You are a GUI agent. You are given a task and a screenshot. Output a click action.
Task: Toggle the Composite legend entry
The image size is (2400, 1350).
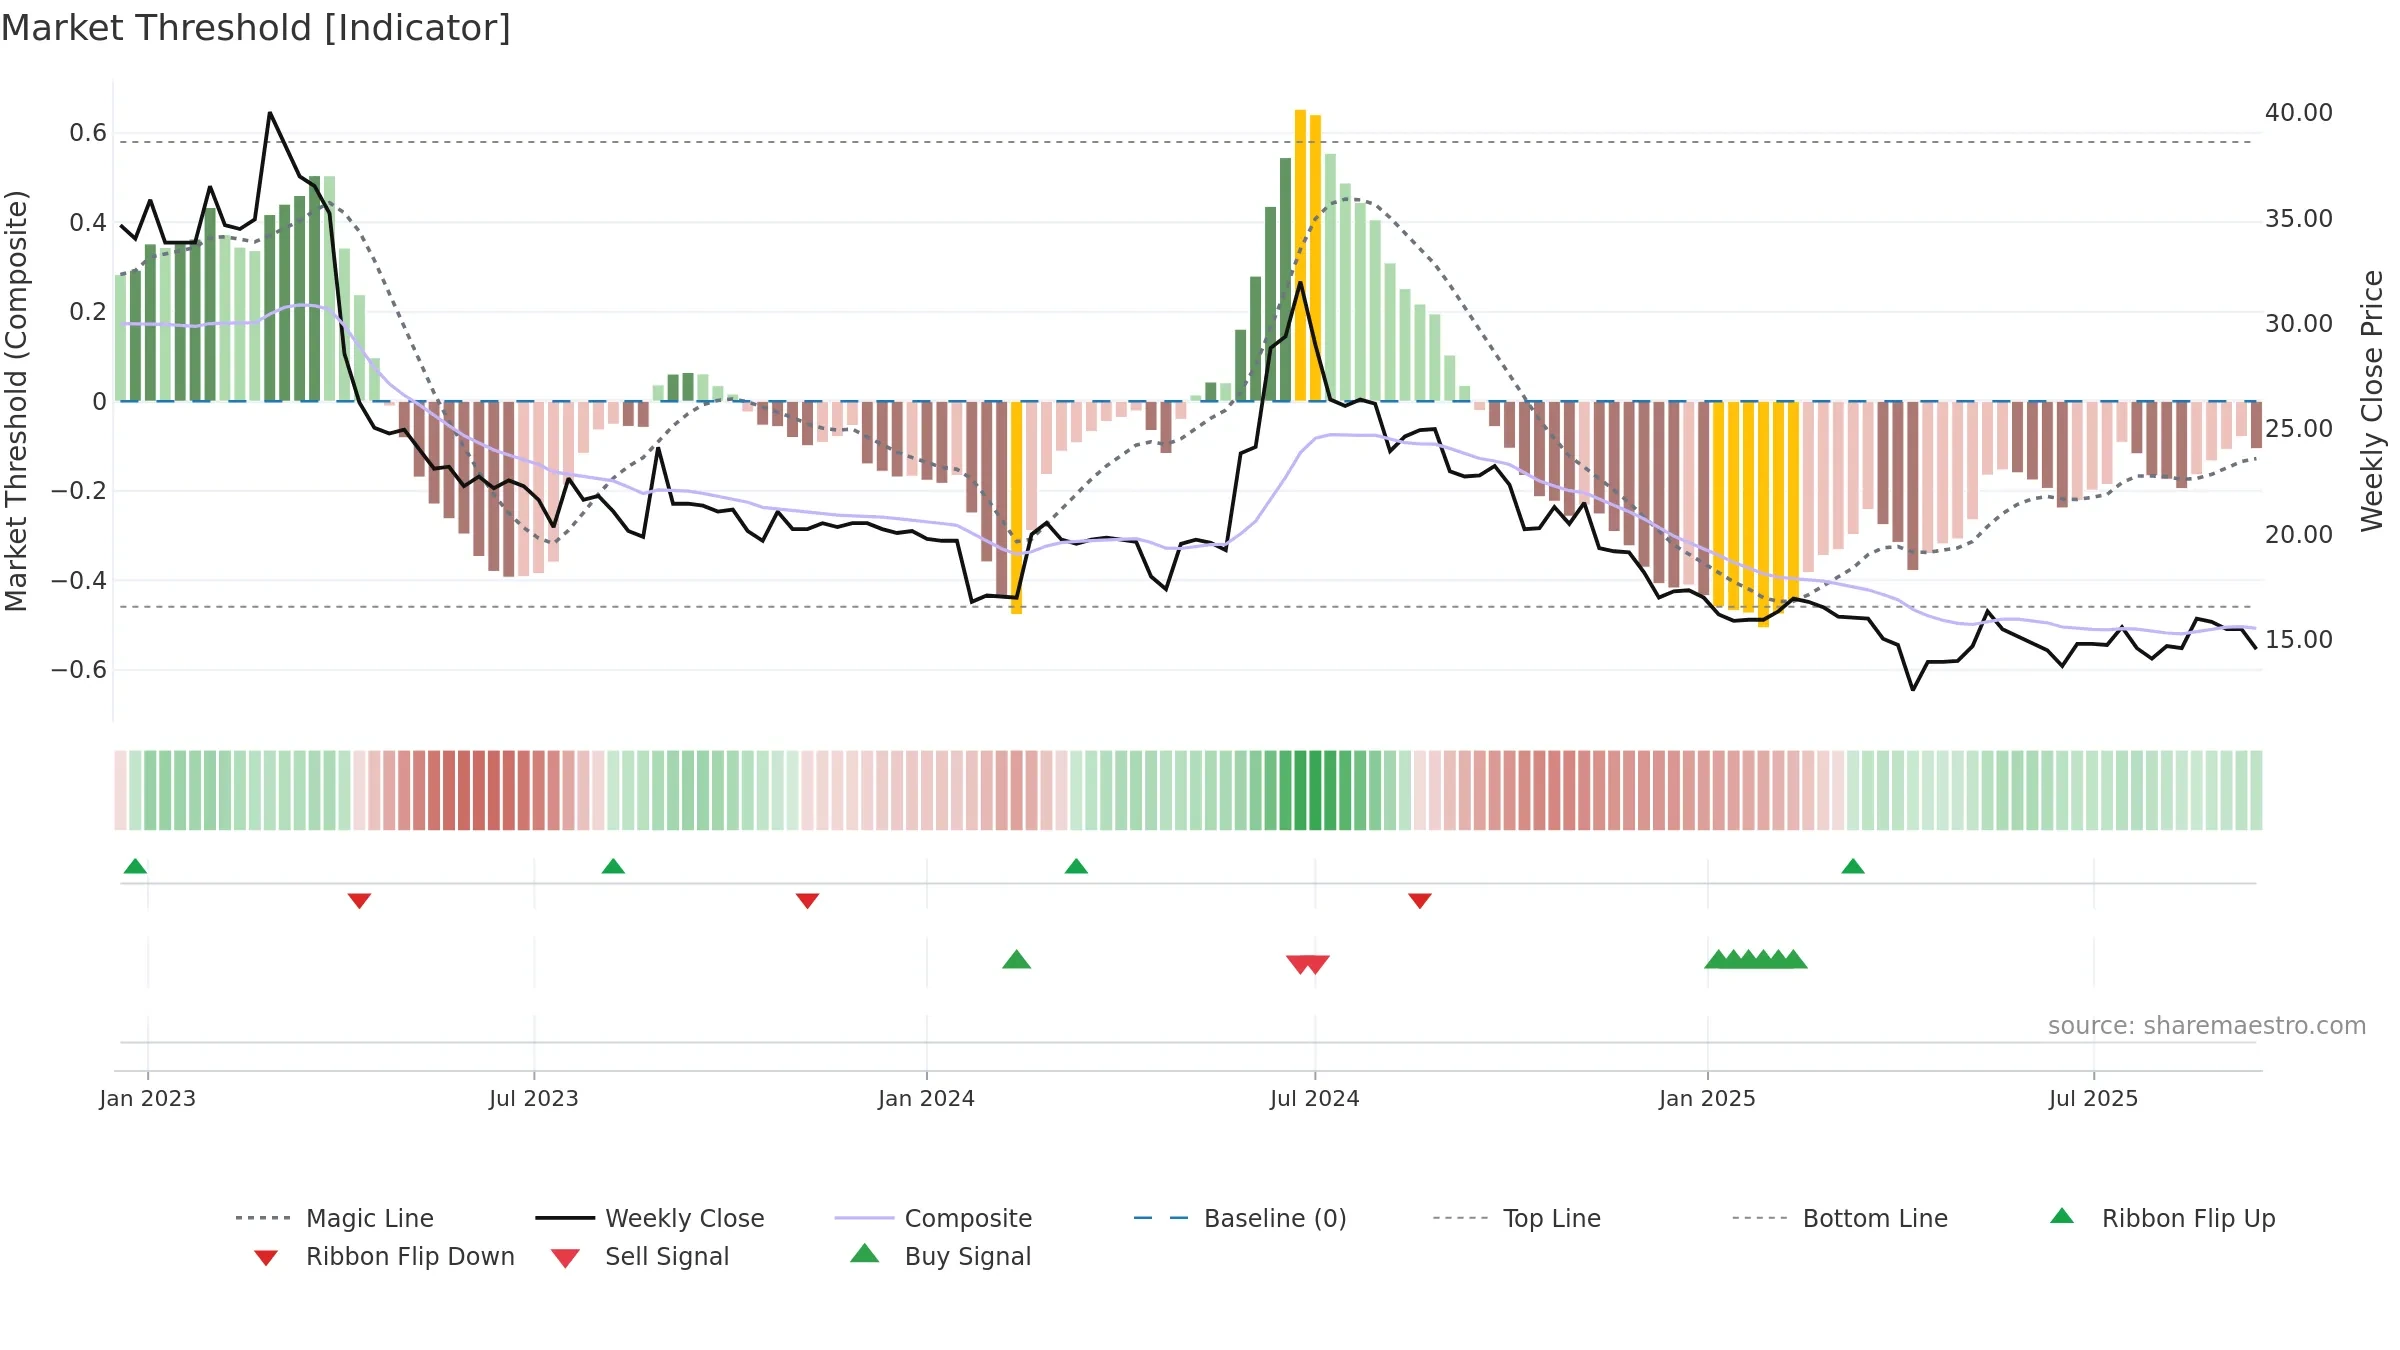pos(933,1218)
